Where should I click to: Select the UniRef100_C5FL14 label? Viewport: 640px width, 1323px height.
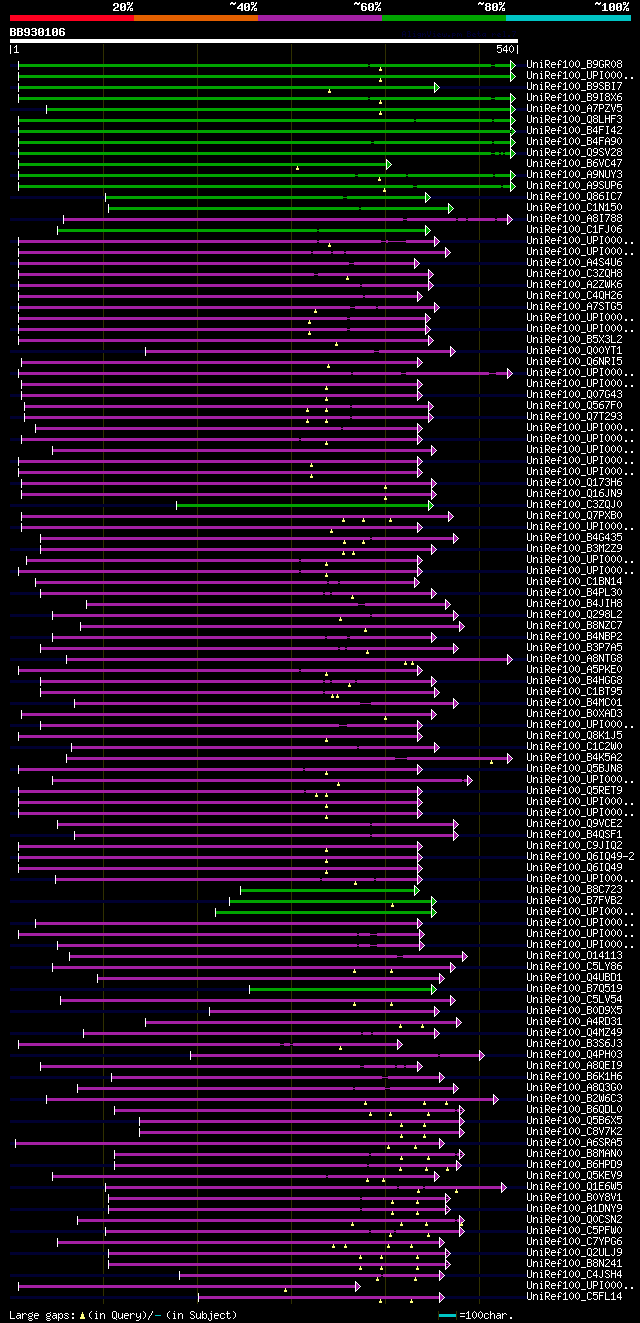(574, 1296)
